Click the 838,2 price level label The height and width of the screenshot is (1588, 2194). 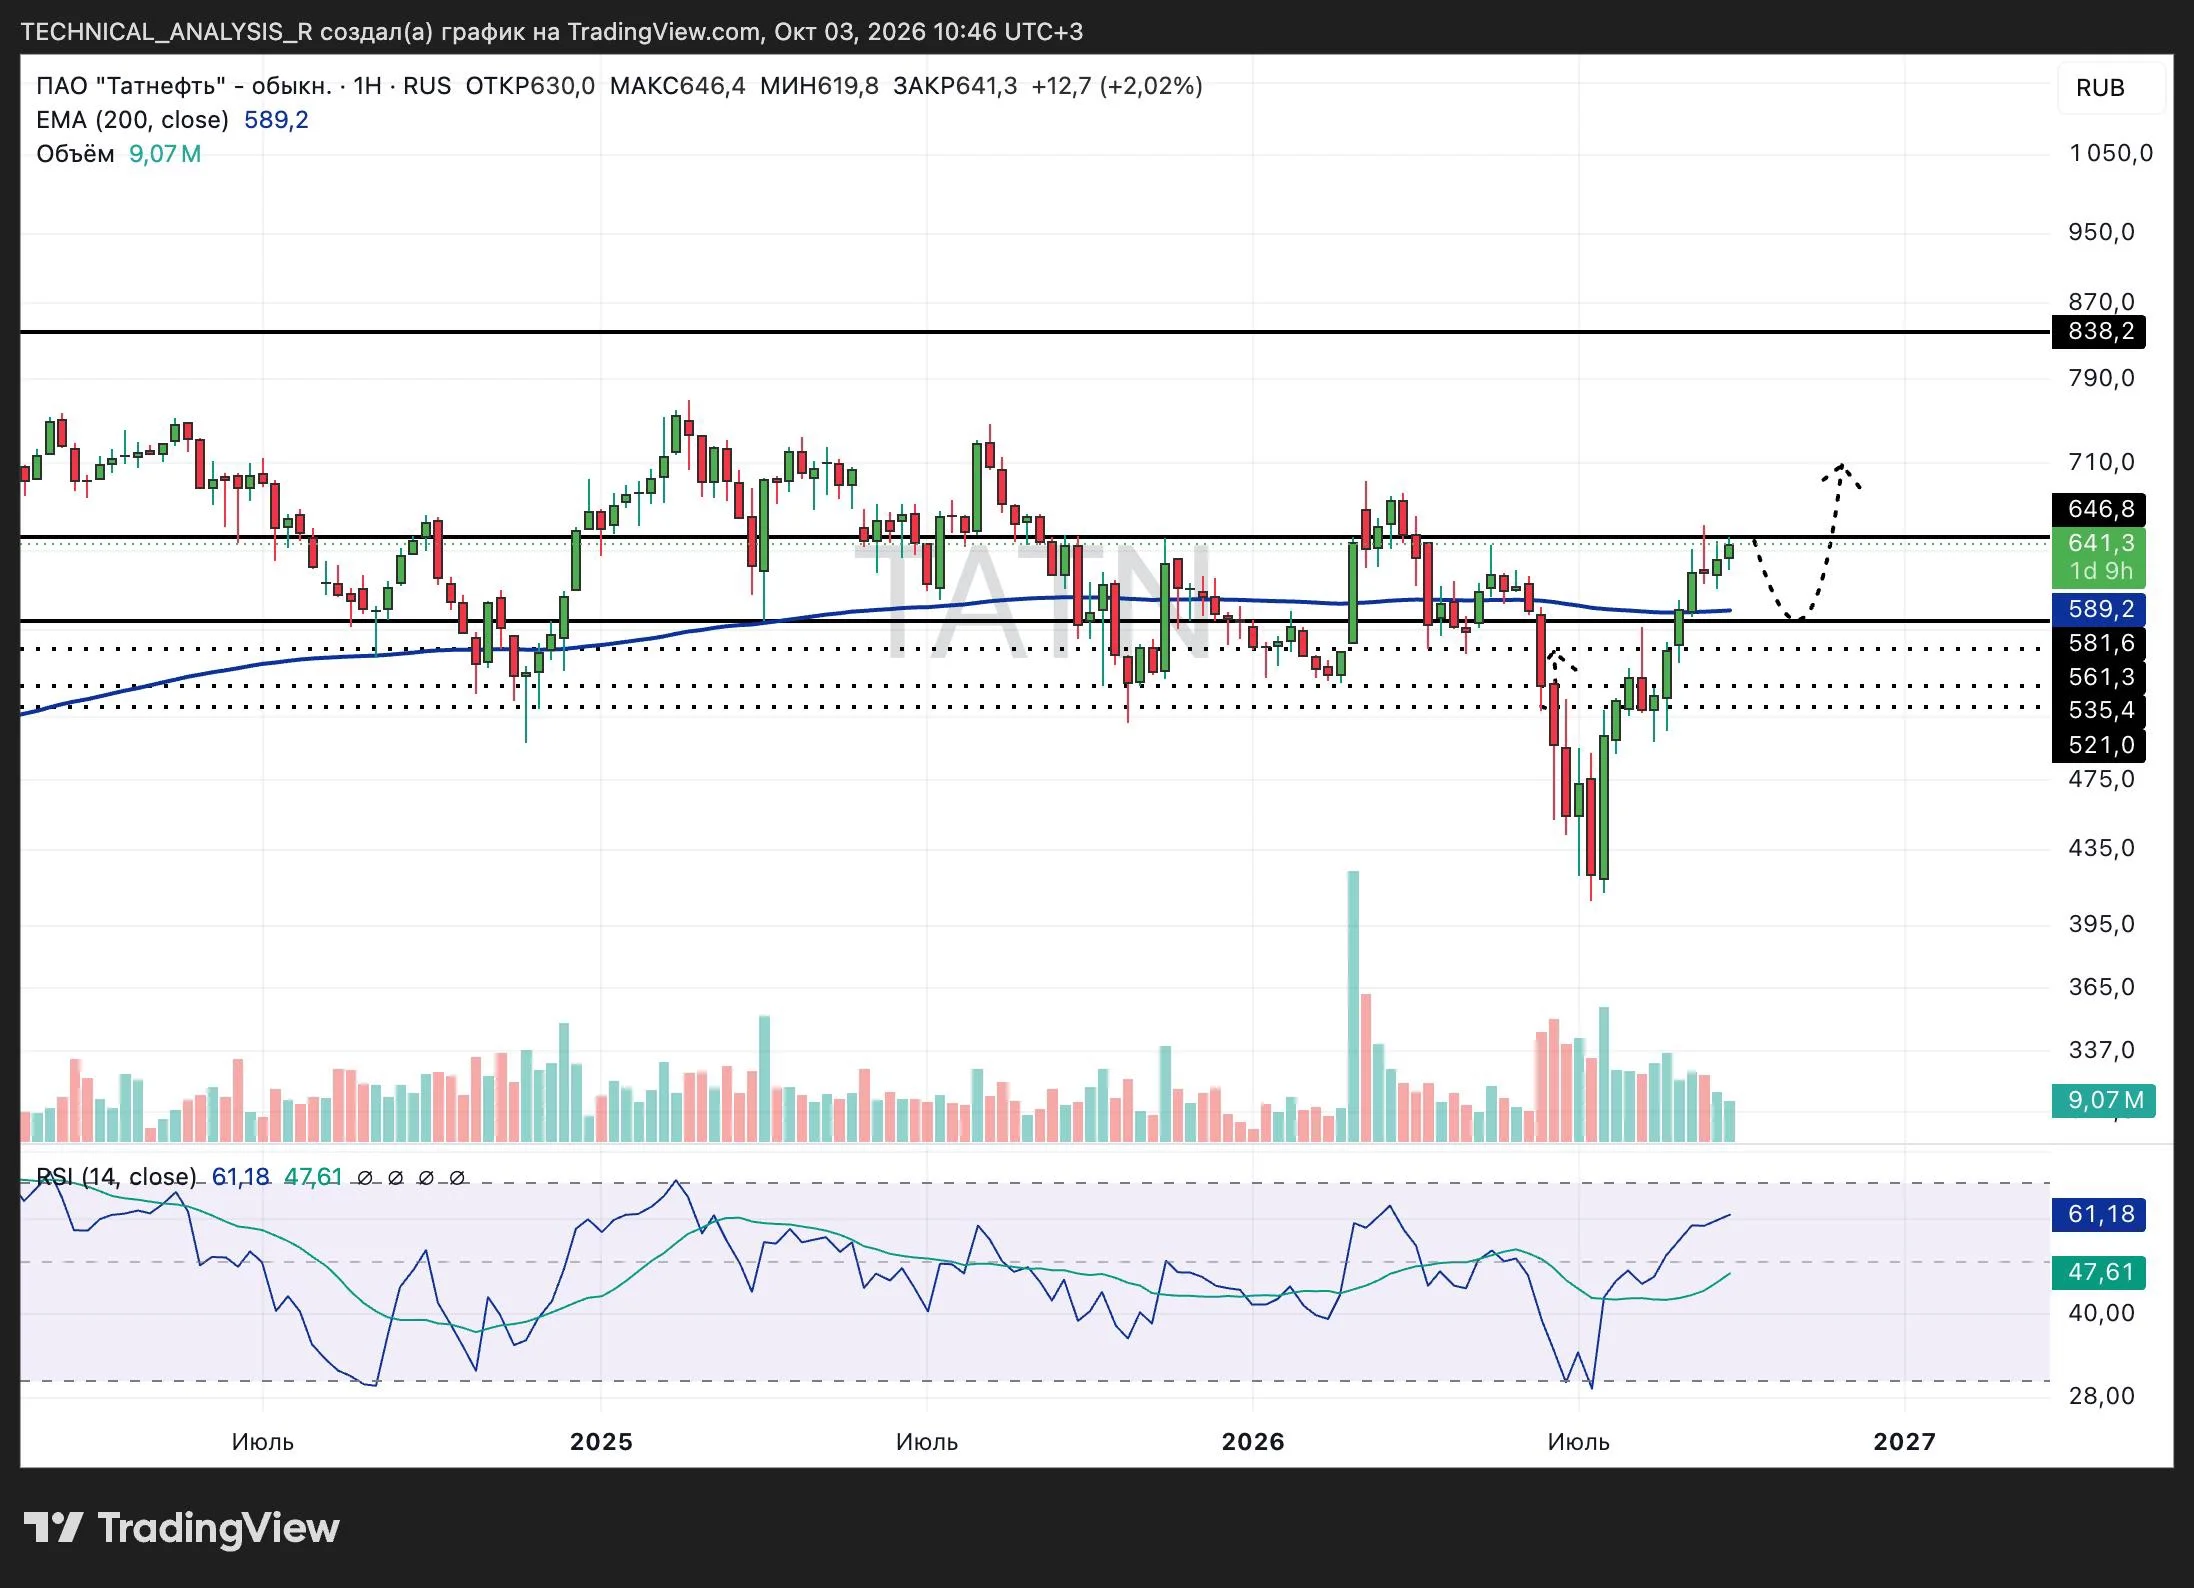[2100, 331]
